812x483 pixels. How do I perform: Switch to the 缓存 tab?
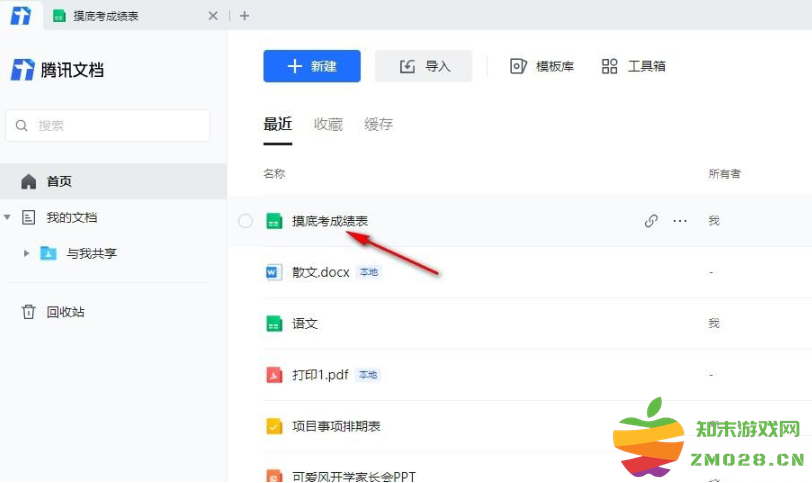378,124
